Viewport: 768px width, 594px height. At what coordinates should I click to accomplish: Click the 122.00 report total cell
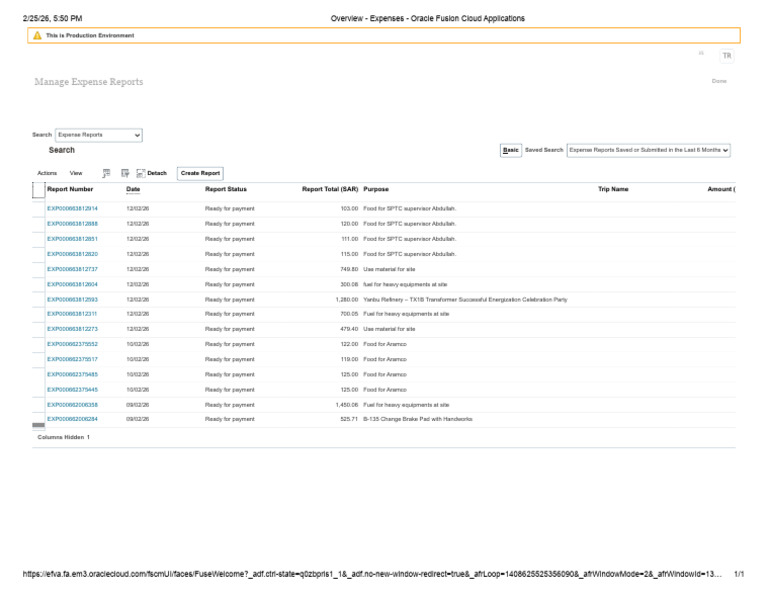point(349,344)
